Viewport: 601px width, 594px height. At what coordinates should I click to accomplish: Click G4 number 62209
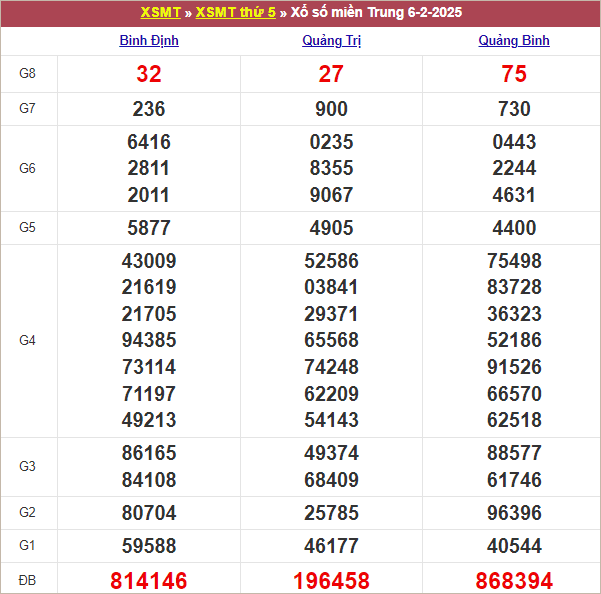click(x=331, y=394)
